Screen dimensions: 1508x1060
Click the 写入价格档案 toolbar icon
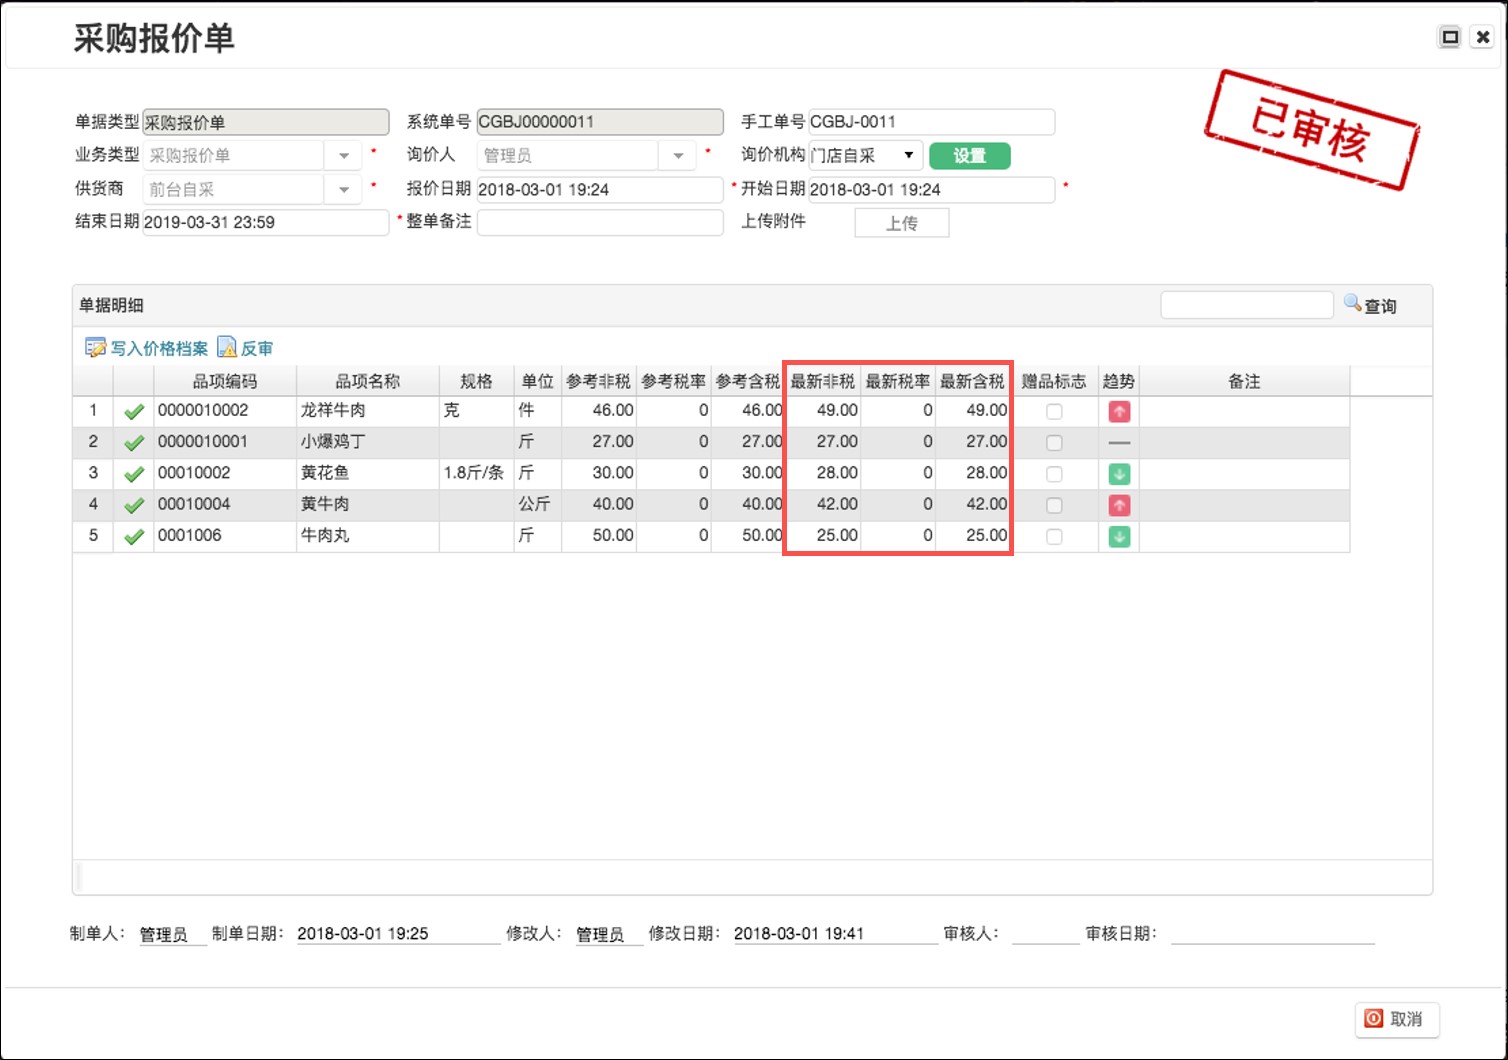click(96, 348)
